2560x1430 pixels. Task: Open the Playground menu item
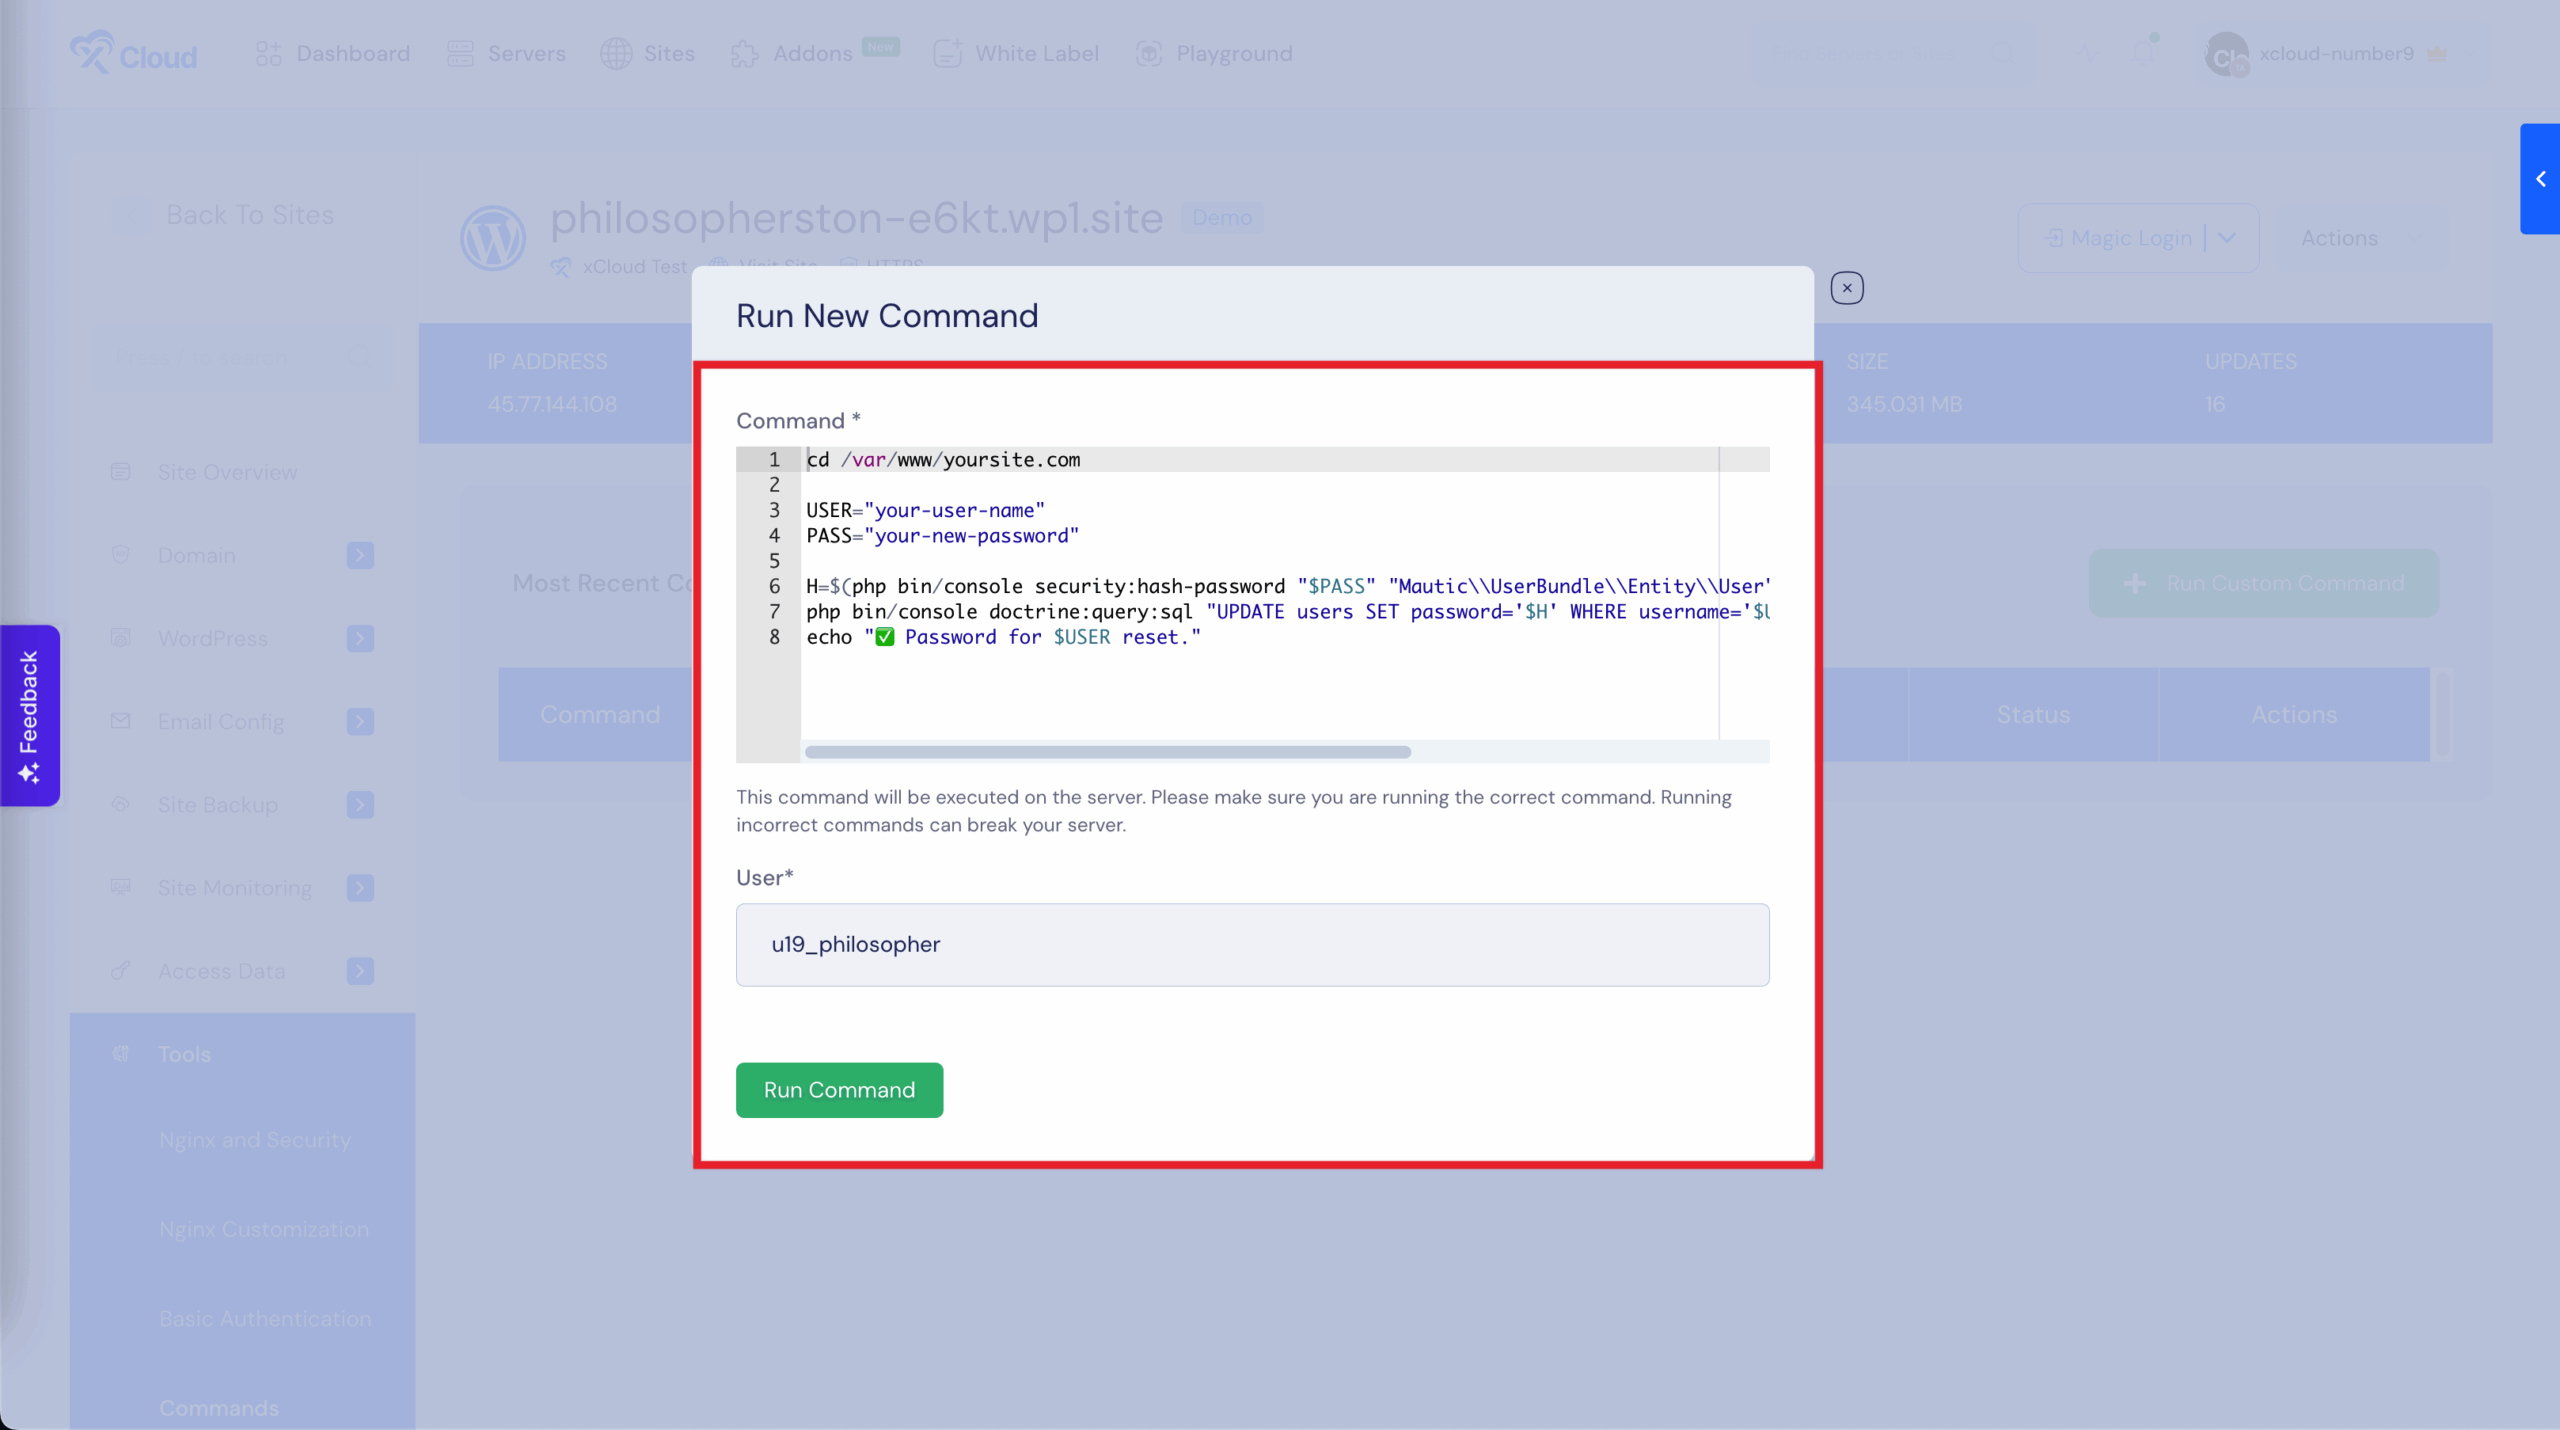point(1214,54)
